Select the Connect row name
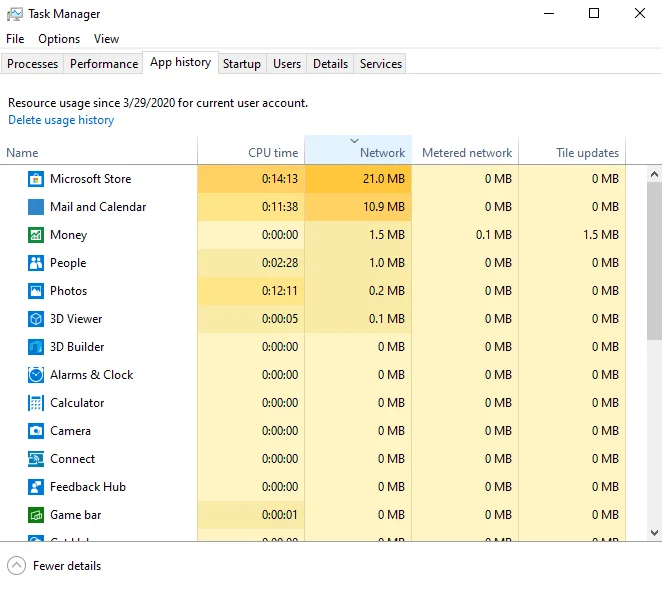This screenshot has height=590, width=662. point(73,459)
